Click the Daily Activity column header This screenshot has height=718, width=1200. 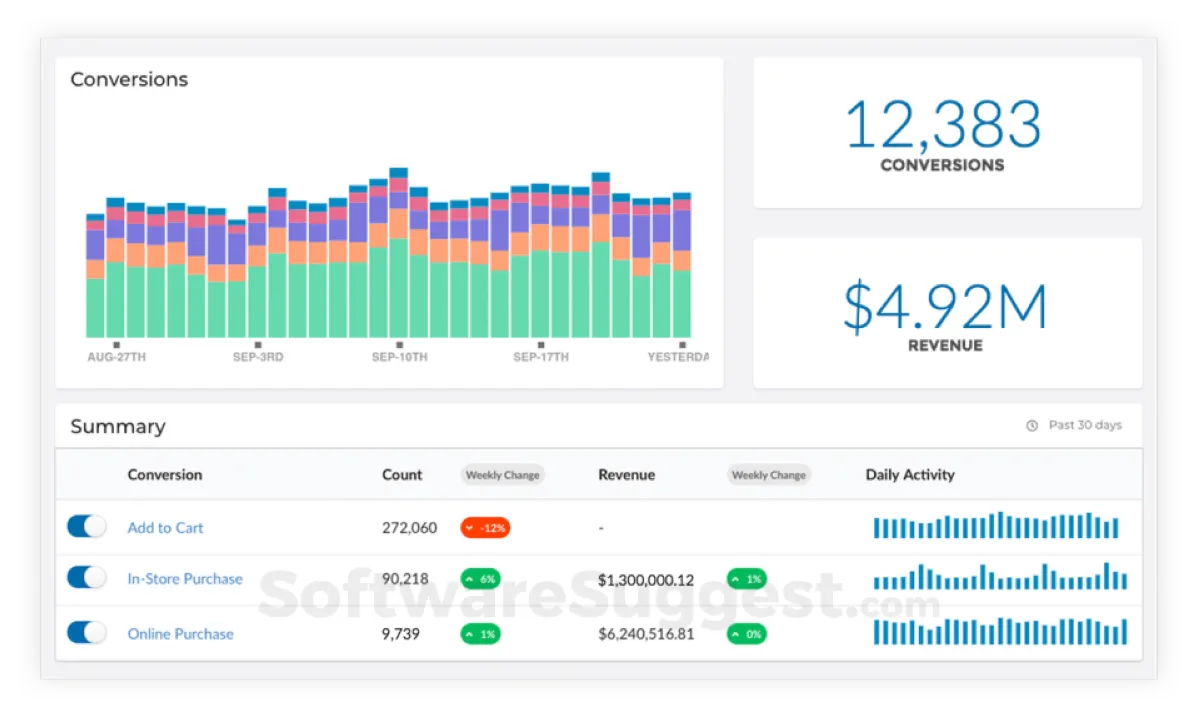coord(910,475)
